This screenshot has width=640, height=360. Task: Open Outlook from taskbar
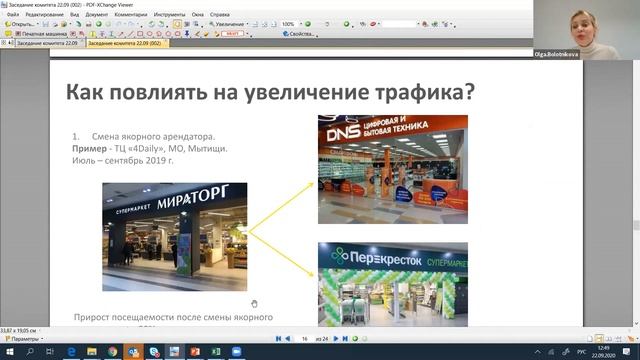coord(133,351)
